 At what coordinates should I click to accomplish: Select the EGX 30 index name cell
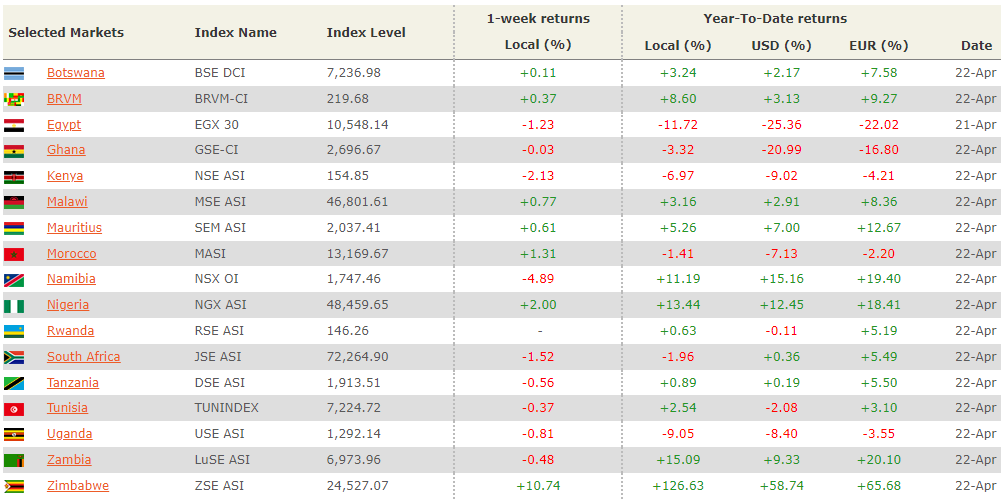click(x=219, y=125)
